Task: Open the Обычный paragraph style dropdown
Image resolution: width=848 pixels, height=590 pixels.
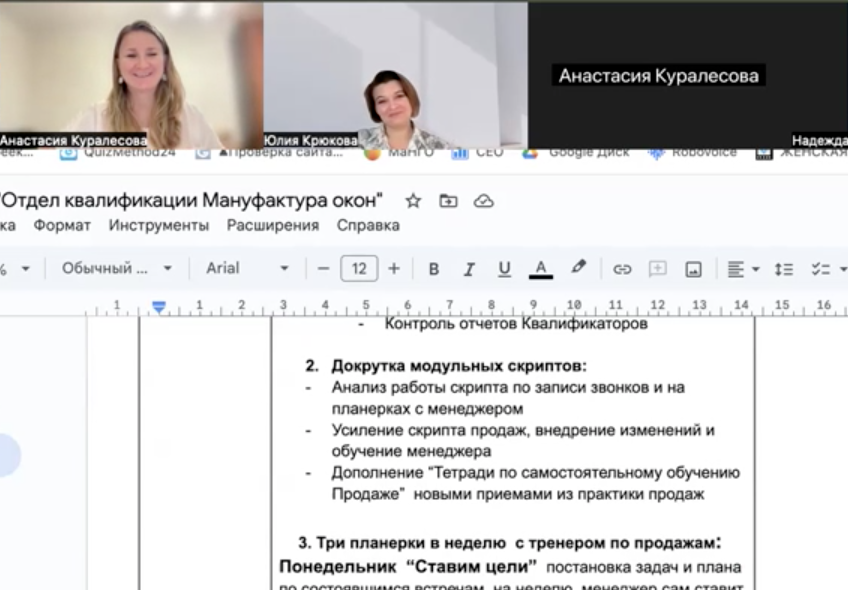Action: point(117,268)
